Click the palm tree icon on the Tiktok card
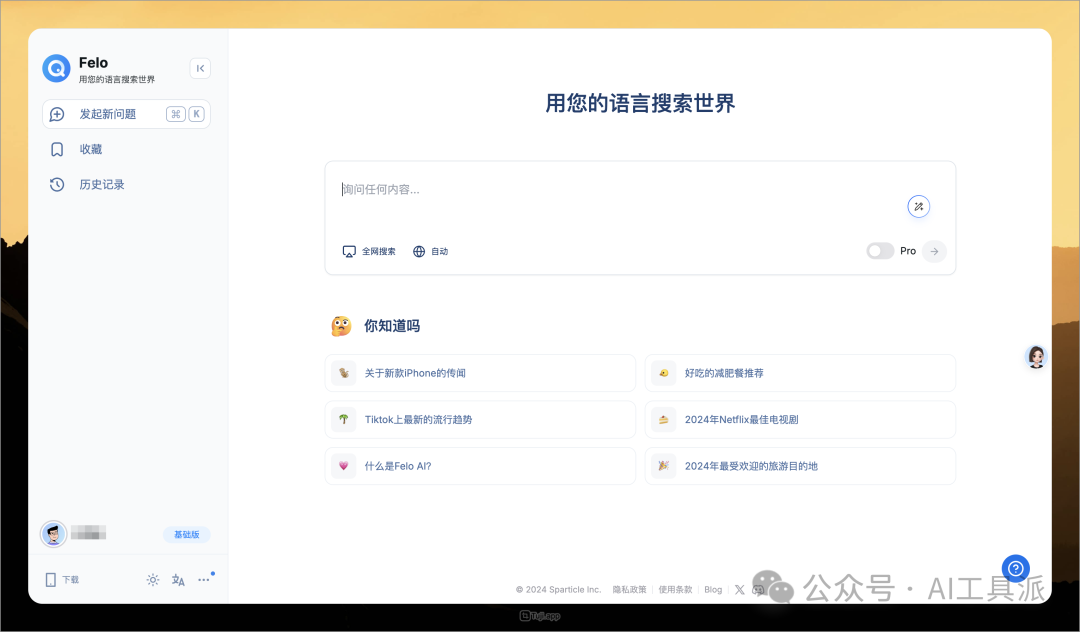This screenshot has height=632, width=1080. pyautogui.click(x=344, y=419)
